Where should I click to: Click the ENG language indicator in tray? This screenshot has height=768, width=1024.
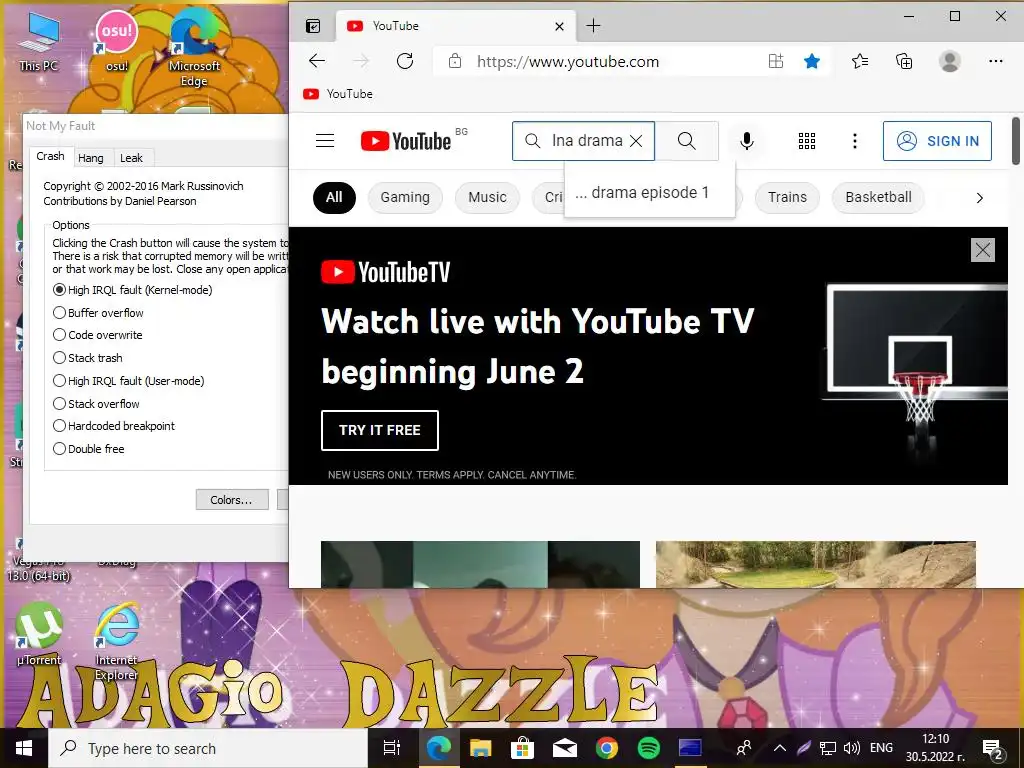(x=882, y=748)
